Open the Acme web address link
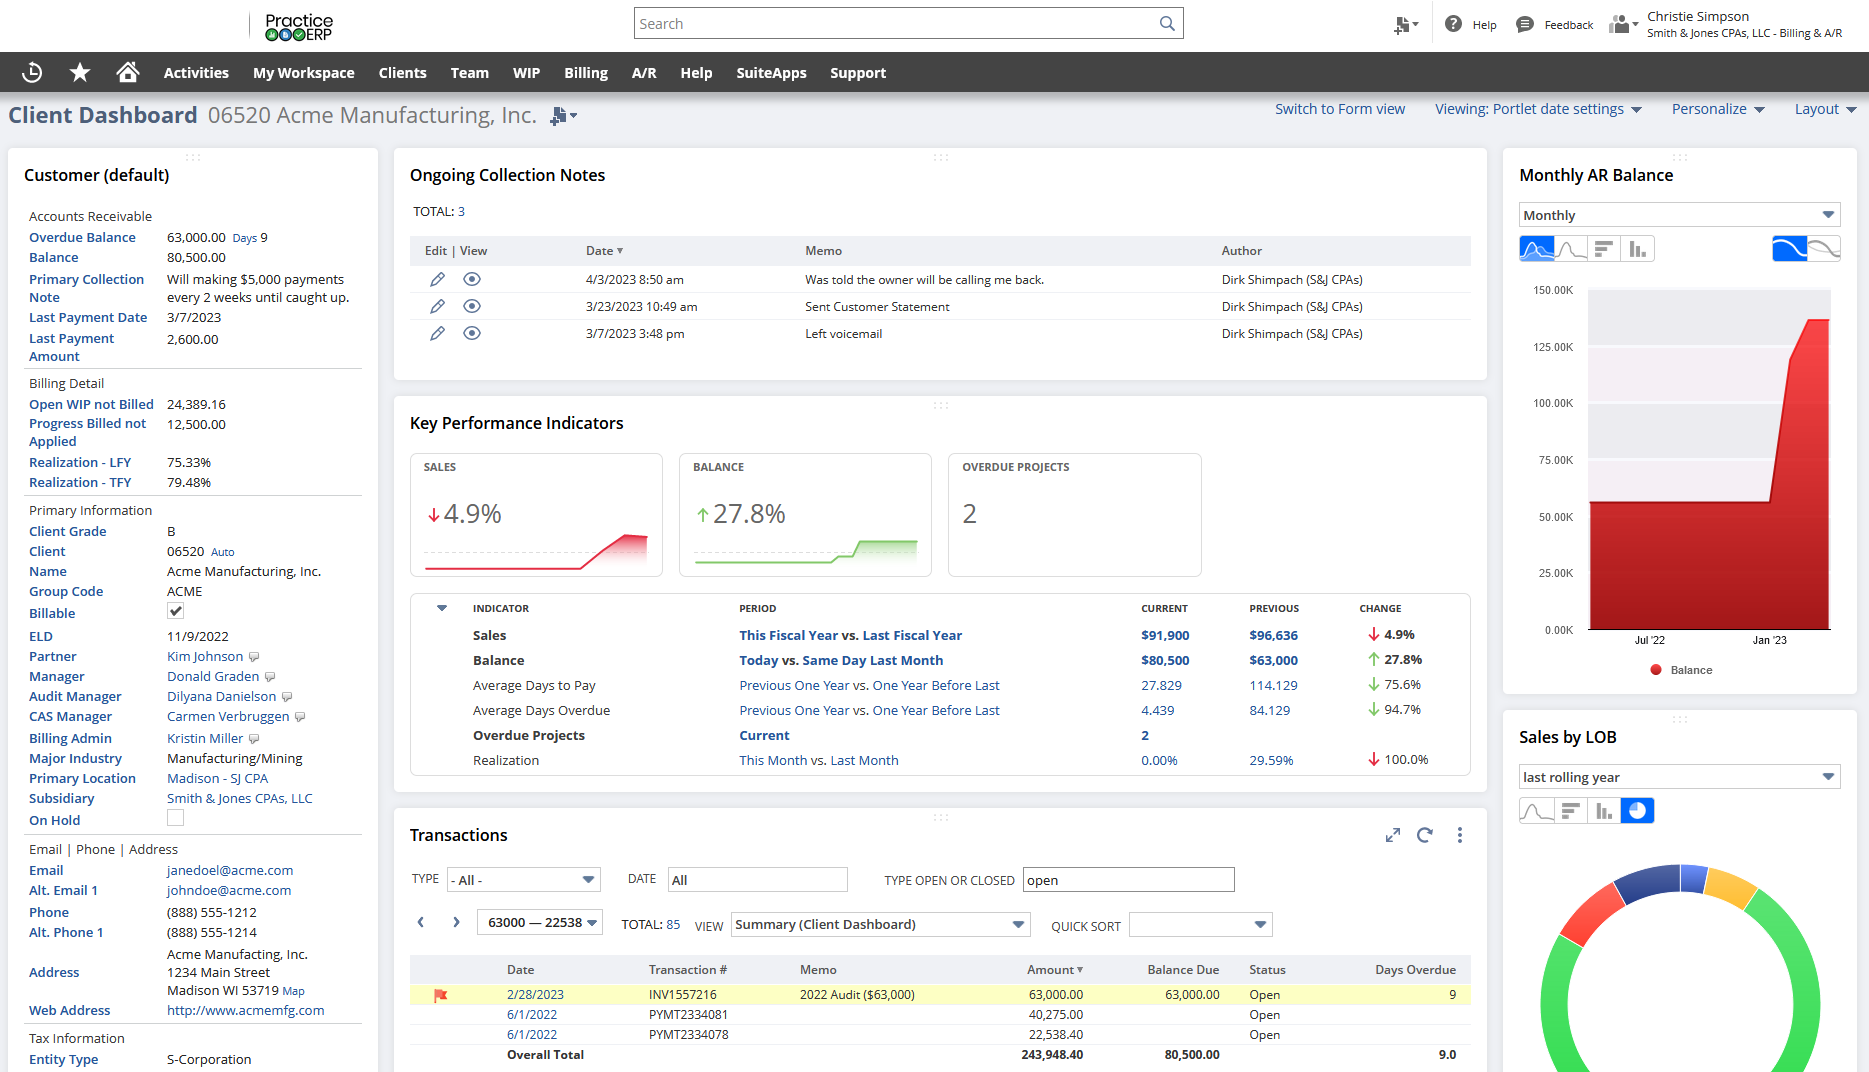The width and height of the screenshot is (1869, 1072). 245,1010
